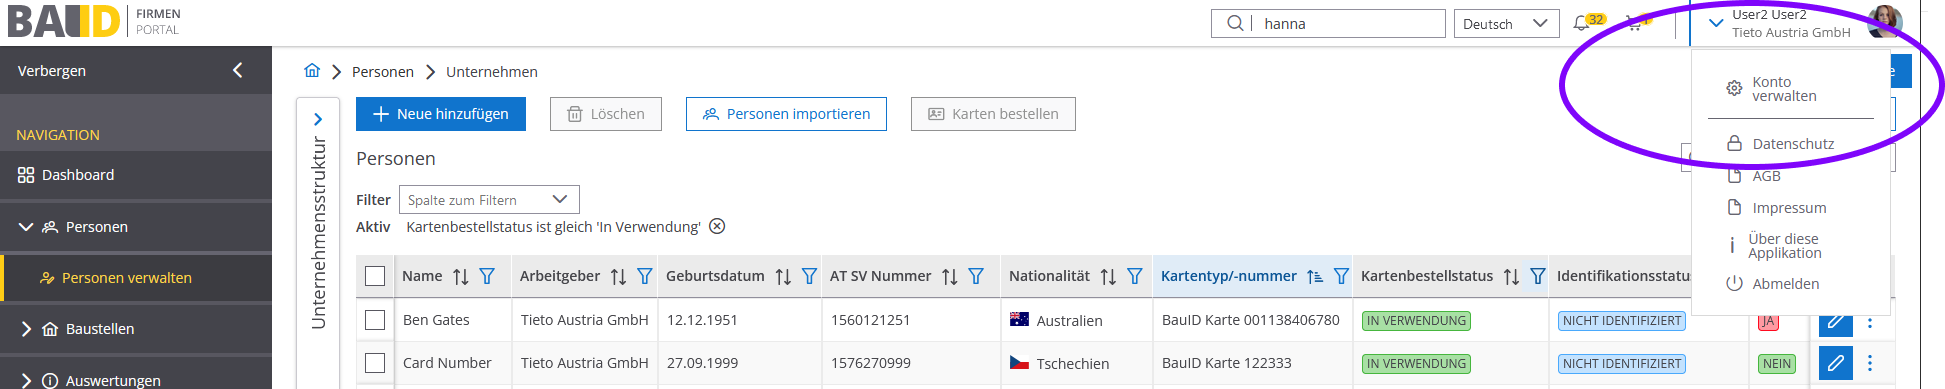Sort by Geburtsdatum column
The image size is (1945, 389).
(x=783, y=277)
